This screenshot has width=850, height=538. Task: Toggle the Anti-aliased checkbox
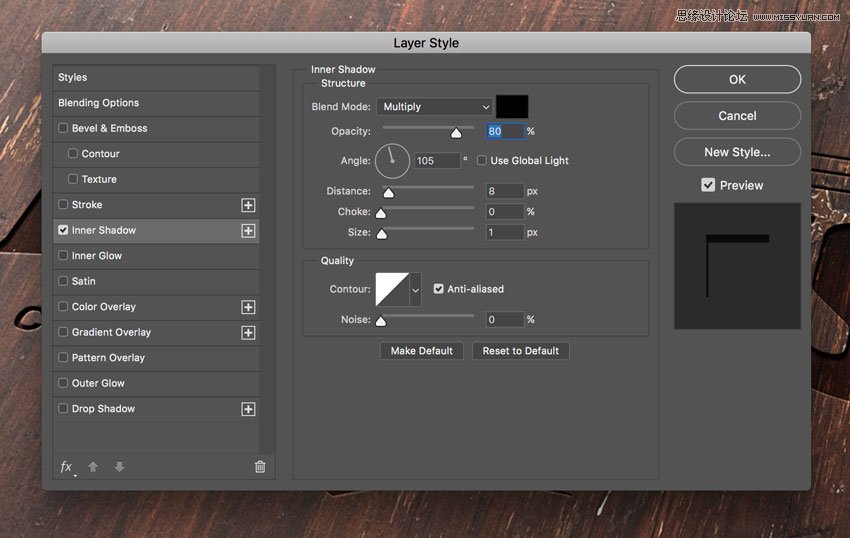point(439,289)
